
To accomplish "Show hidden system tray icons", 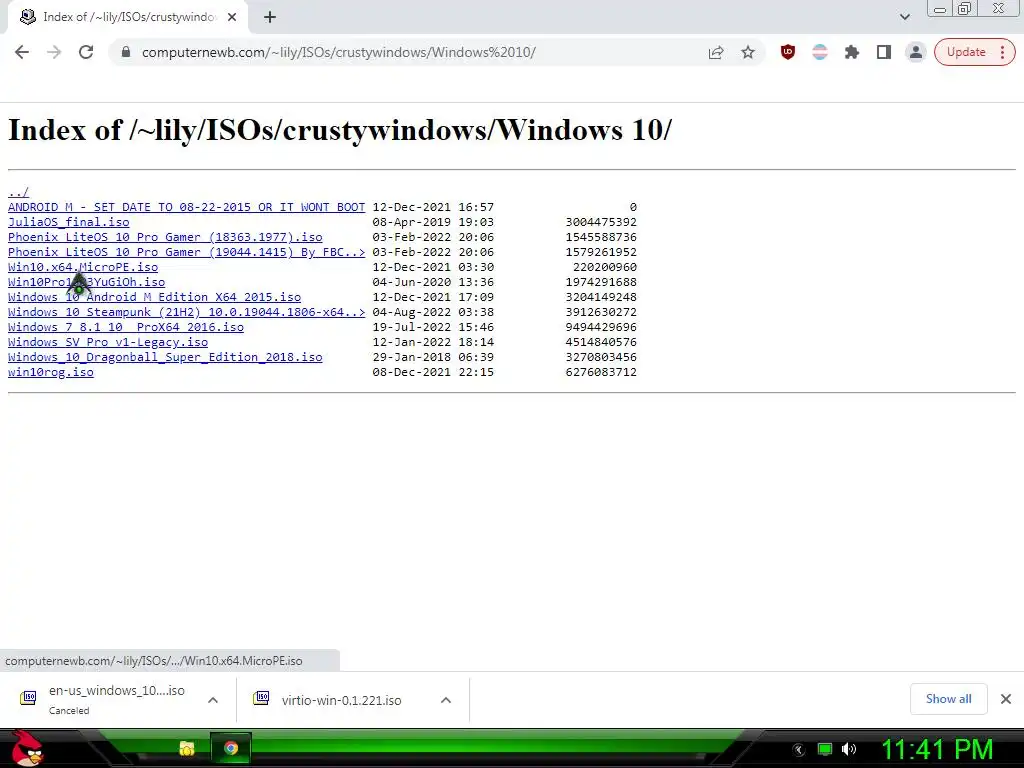I will point(799,750).
